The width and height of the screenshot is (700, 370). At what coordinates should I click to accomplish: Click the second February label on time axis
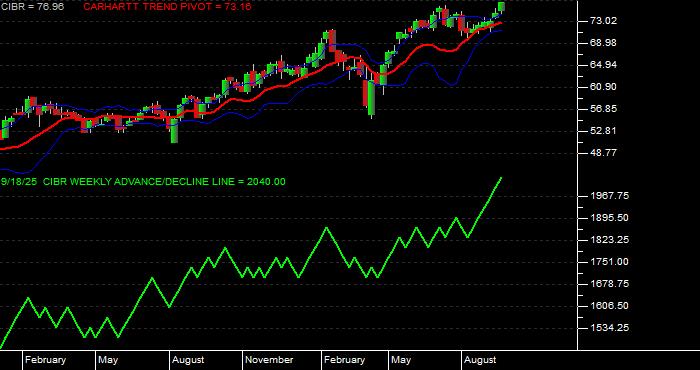point(344,360)
